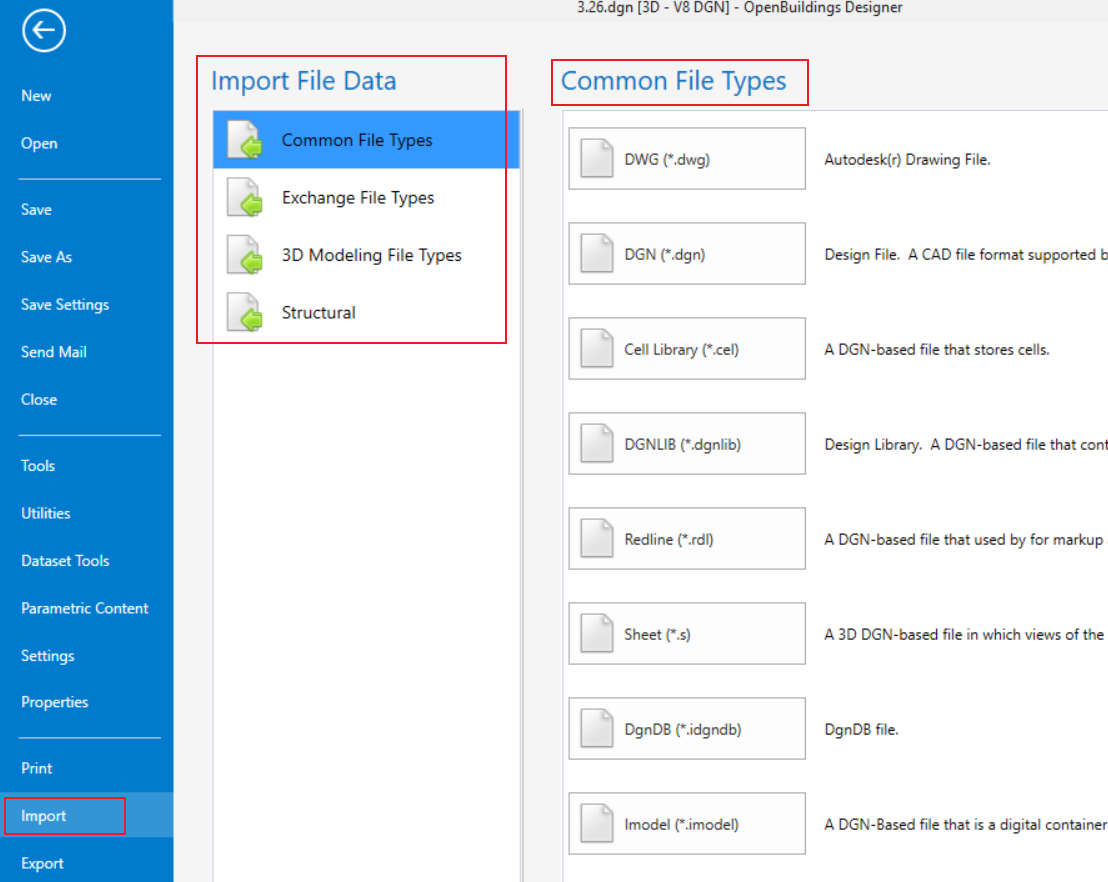Open the Tools backstage page
The image size is (1108, 882).
pyautogui.click(x=37, y=466)
